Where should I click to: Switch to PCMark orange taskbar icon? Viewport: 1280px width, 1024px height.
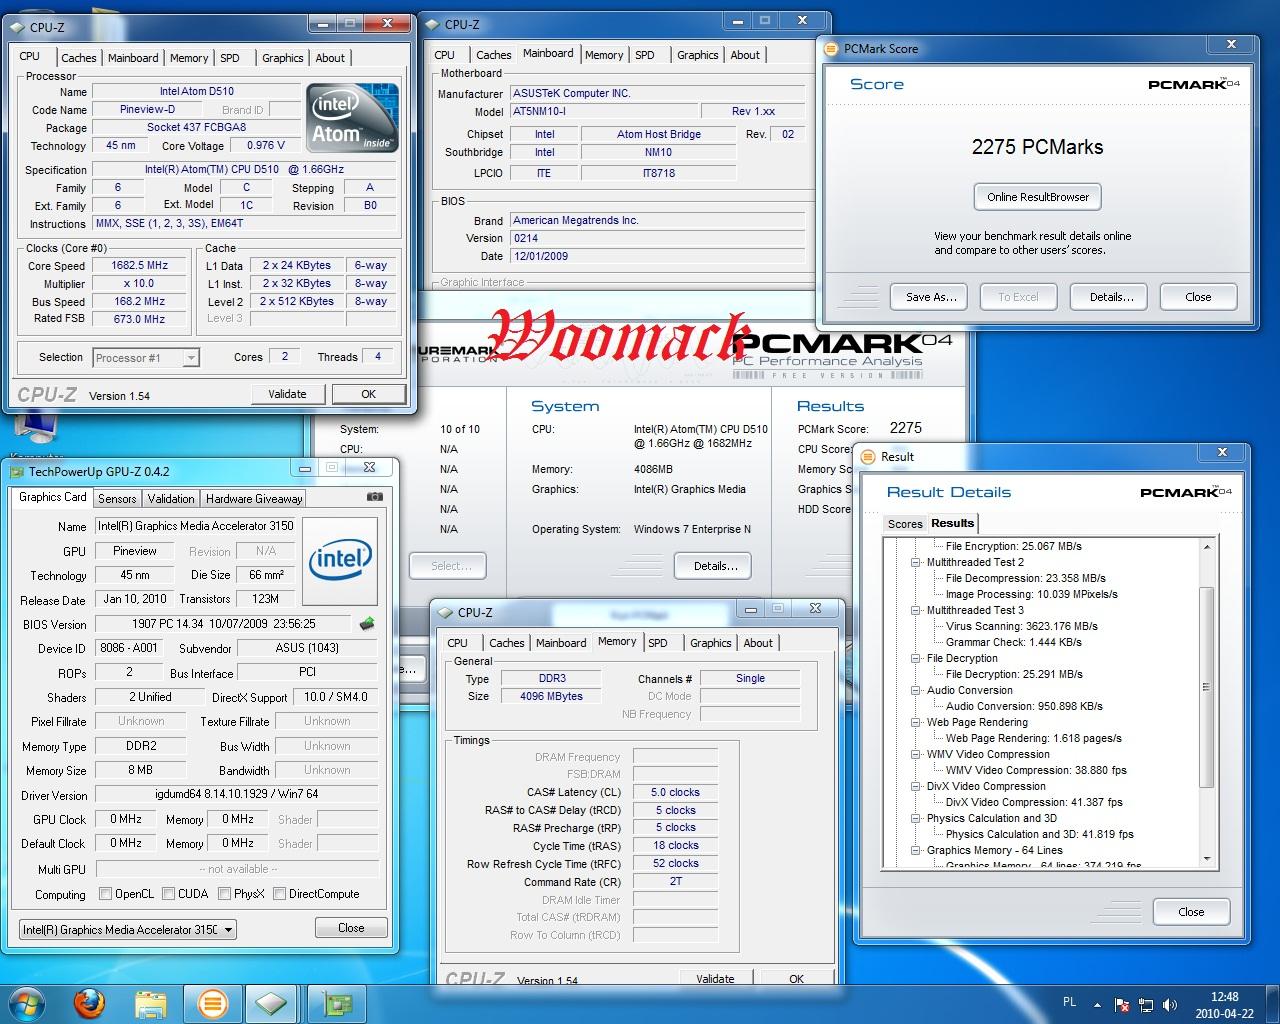click(211, 1002)
